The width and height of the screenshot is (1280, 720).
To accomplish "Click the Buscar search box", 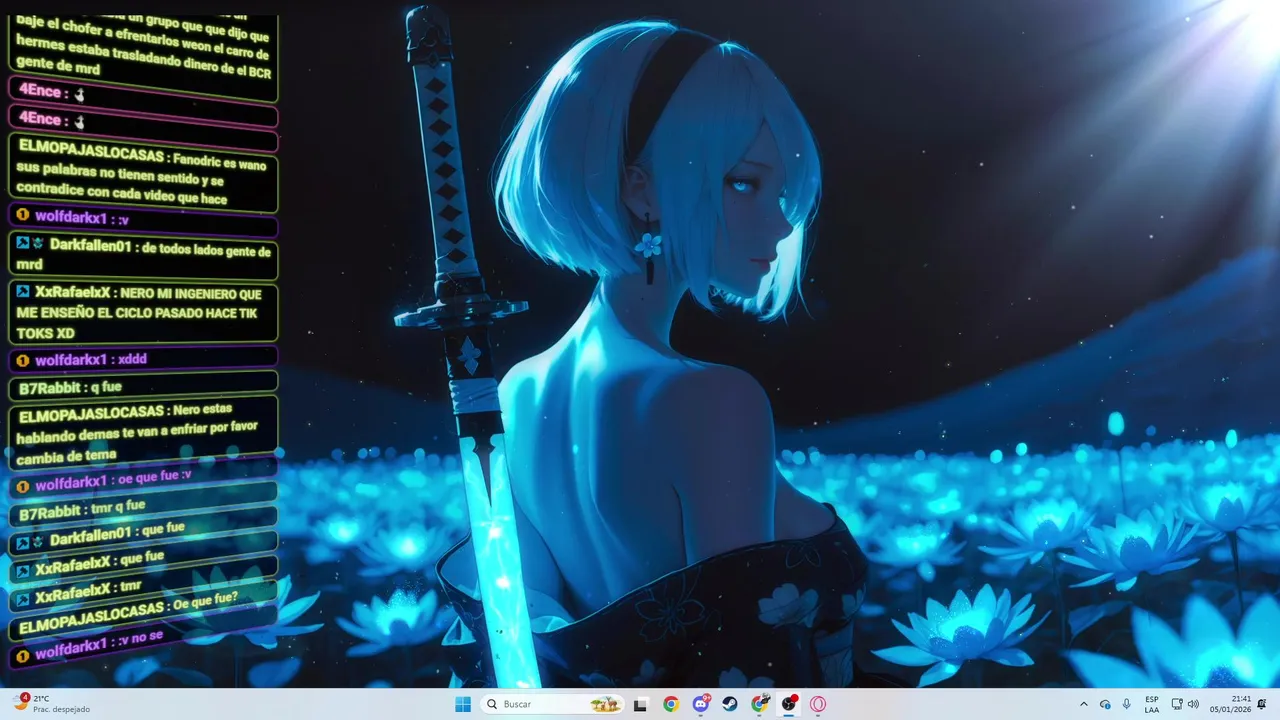I will pos(552,704).
